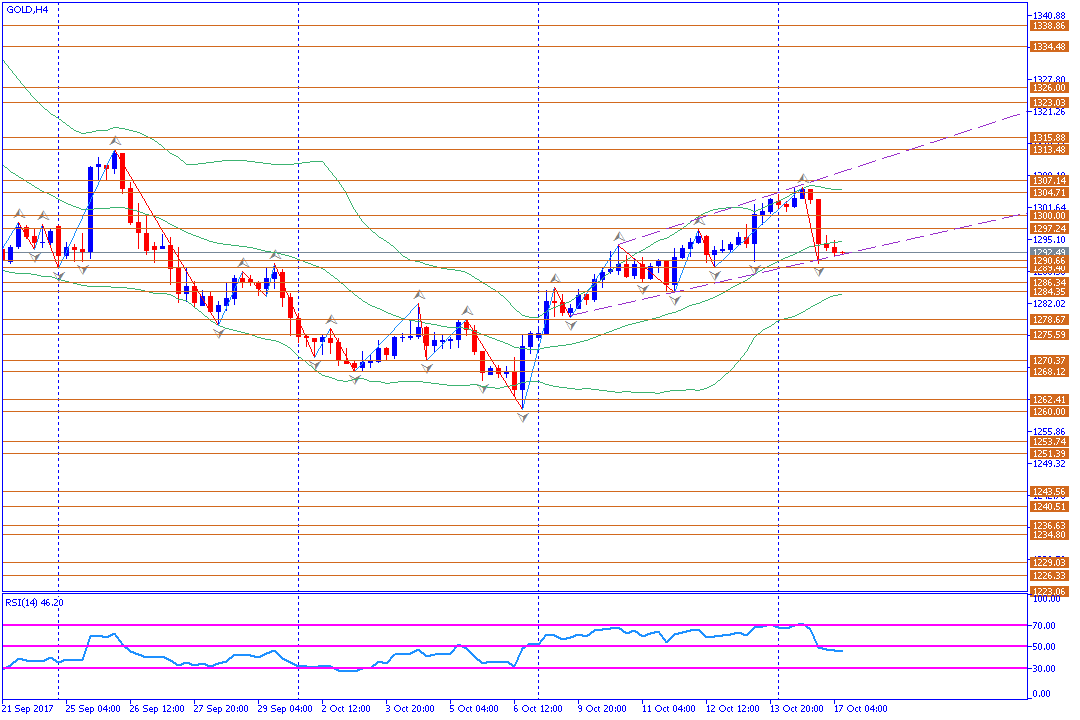Click the 1270.37 price level label
The image size is (1080, 720).
[x=1049, y=360]
